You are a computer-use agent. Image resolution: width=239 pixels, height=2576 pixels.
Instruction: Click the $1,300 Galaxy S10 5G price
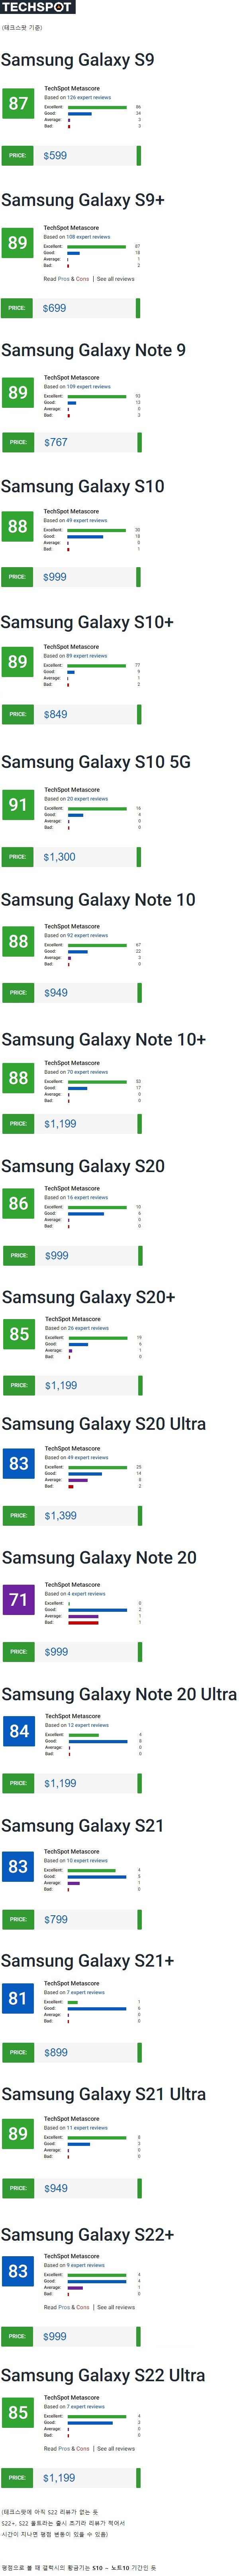59,857
